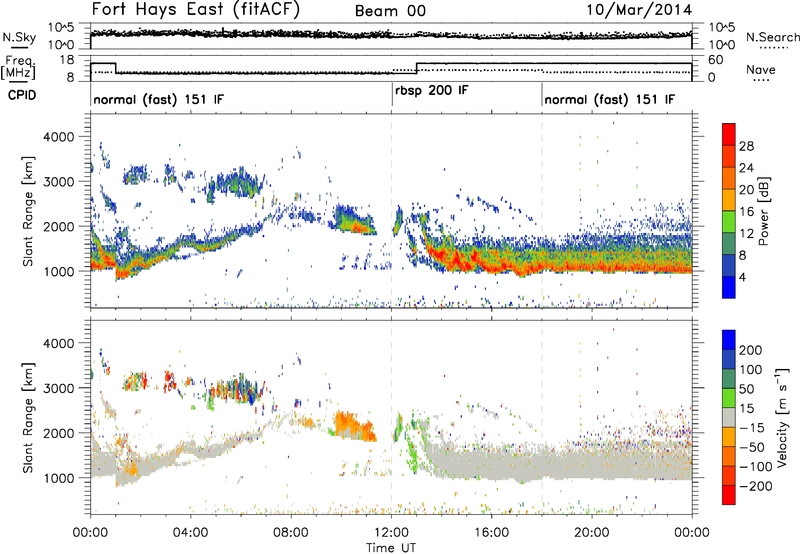The height and width of the screenshot is (554, 800).
Task: Click the dotted line sample under Nave
Action: [x=761, y=80]
